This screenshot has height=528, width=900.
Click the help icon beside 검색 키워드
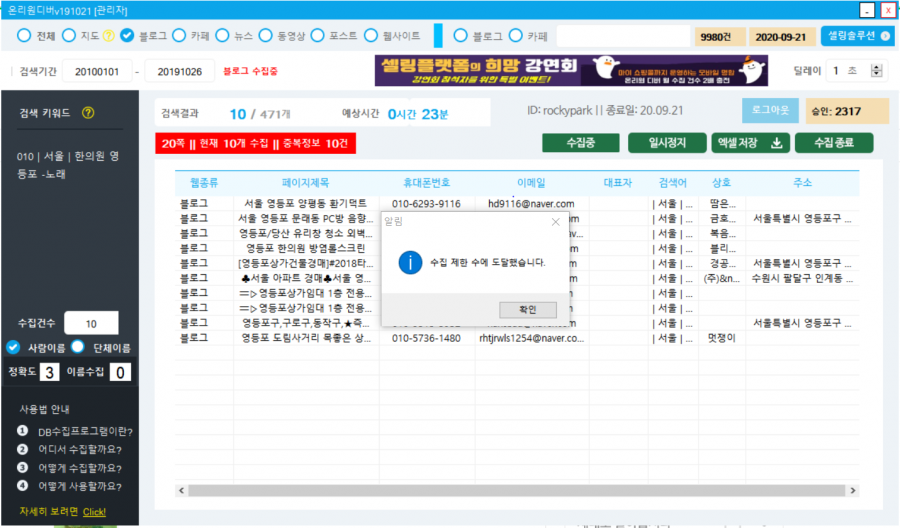pyautogui.click(x=88, y=112)
